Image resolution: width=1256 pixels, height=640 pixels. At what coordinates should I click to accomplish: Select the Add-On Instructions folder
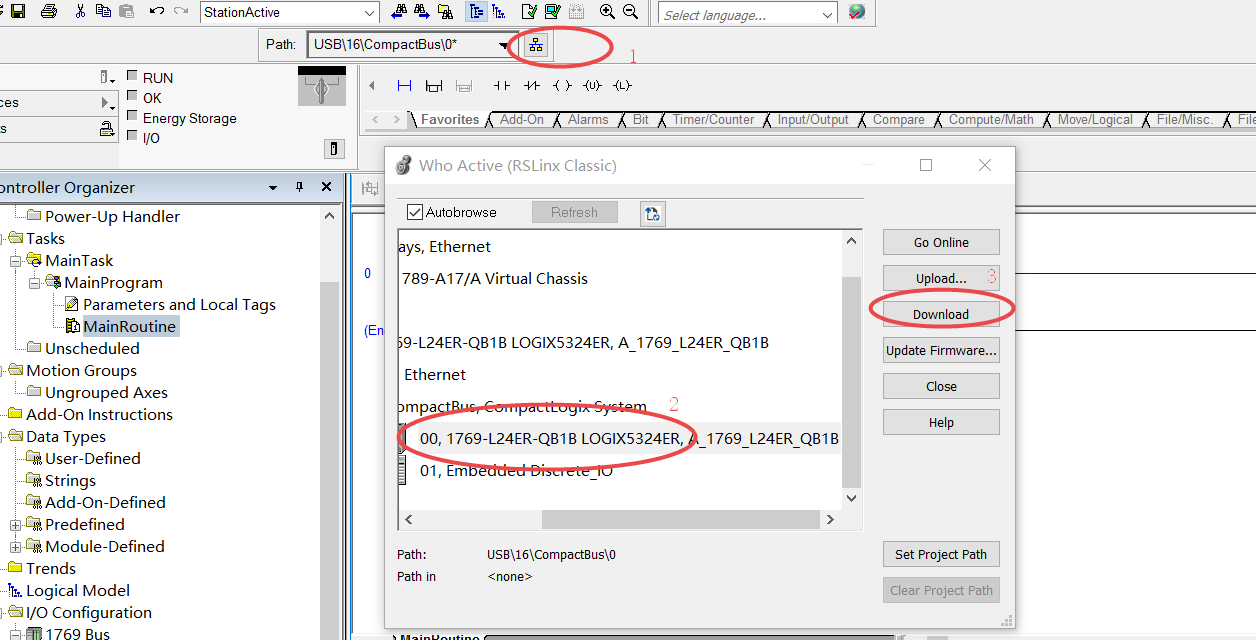point(99,414)
